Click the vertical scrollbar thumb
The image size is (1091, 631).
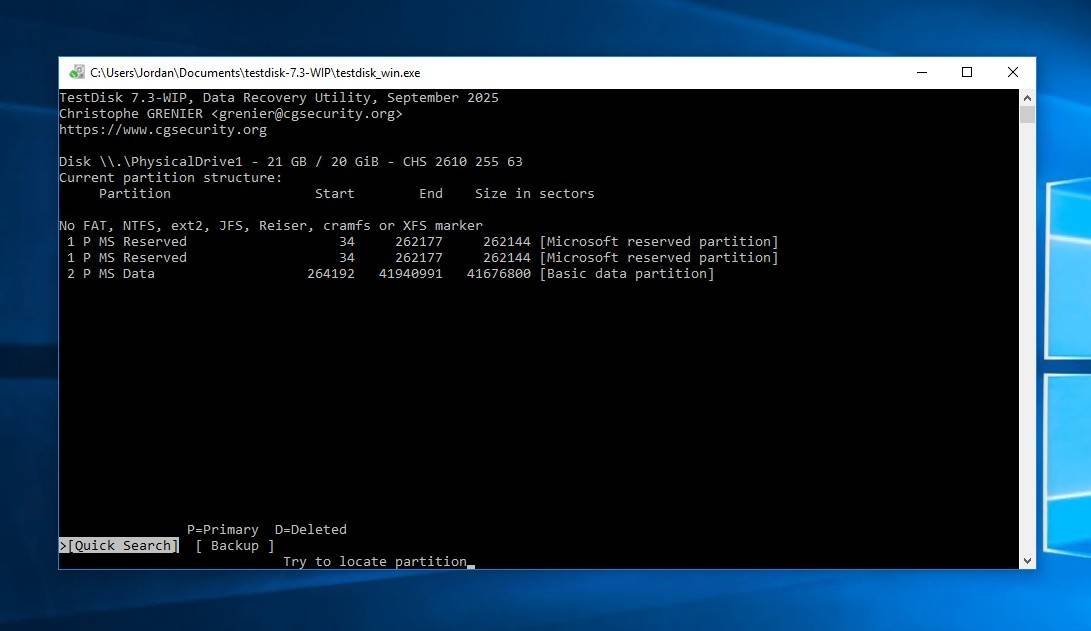coord(1027,114)
